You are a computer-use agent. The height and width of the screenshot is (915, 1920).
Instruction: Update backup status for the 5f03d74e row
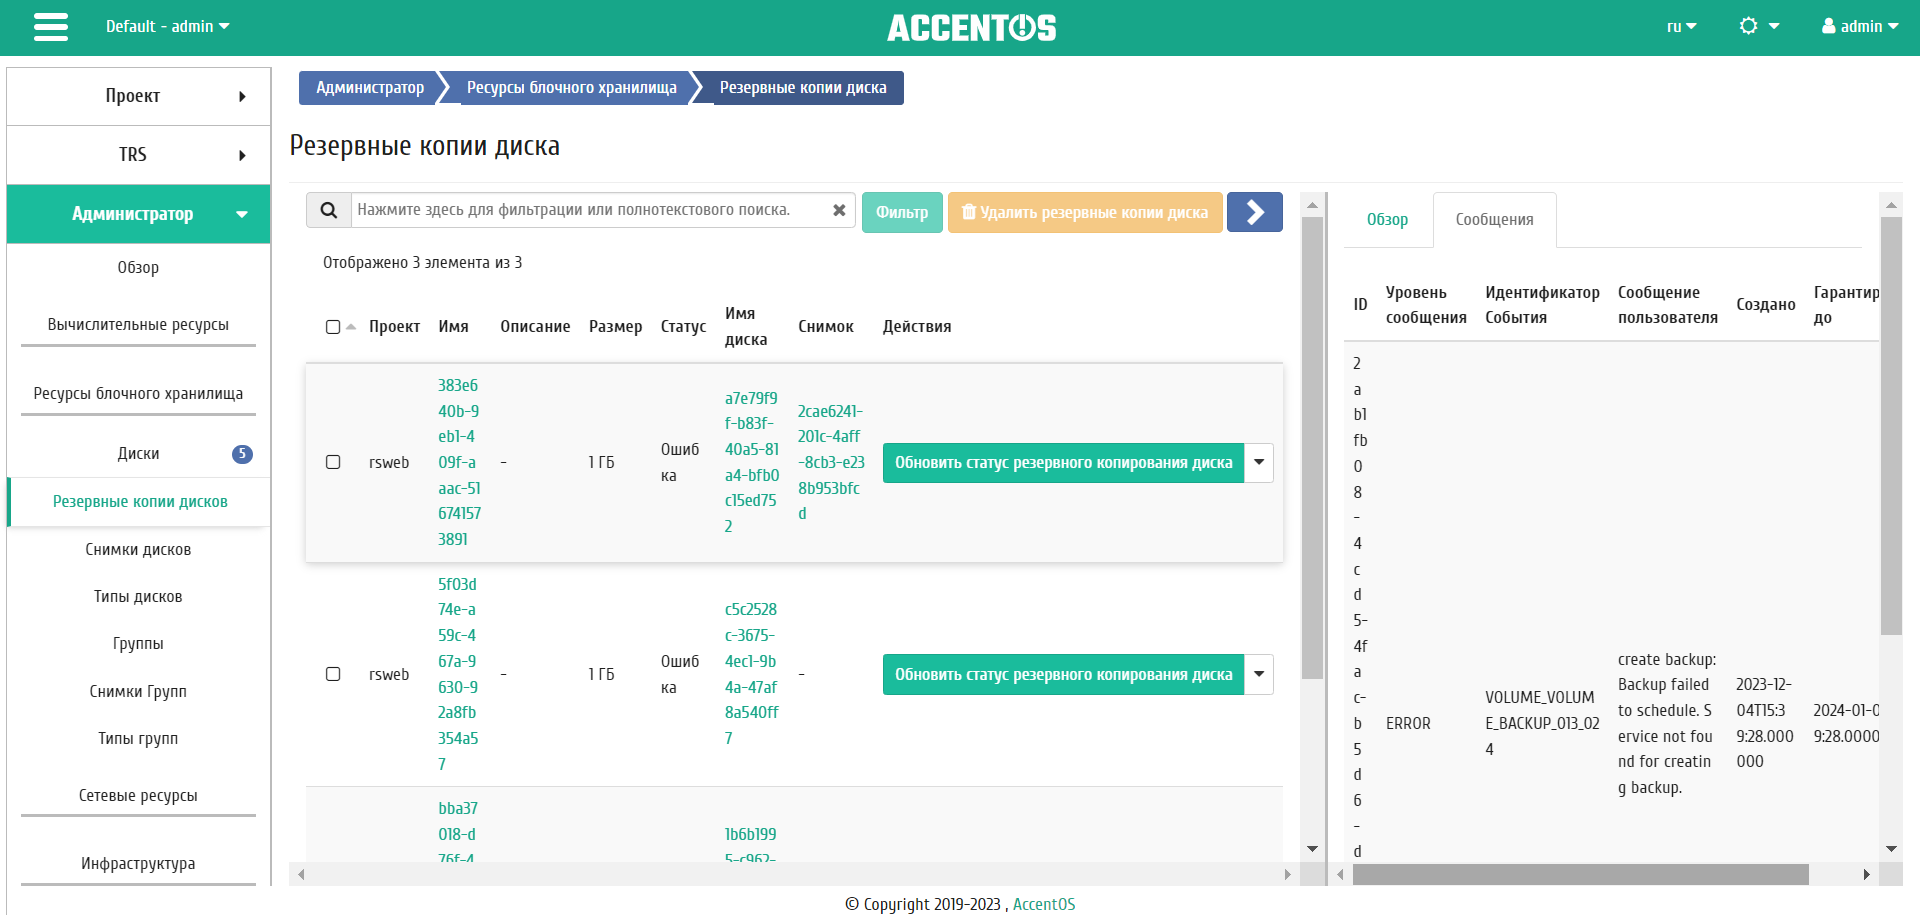pyautogui.click(x=1063, y=674)
